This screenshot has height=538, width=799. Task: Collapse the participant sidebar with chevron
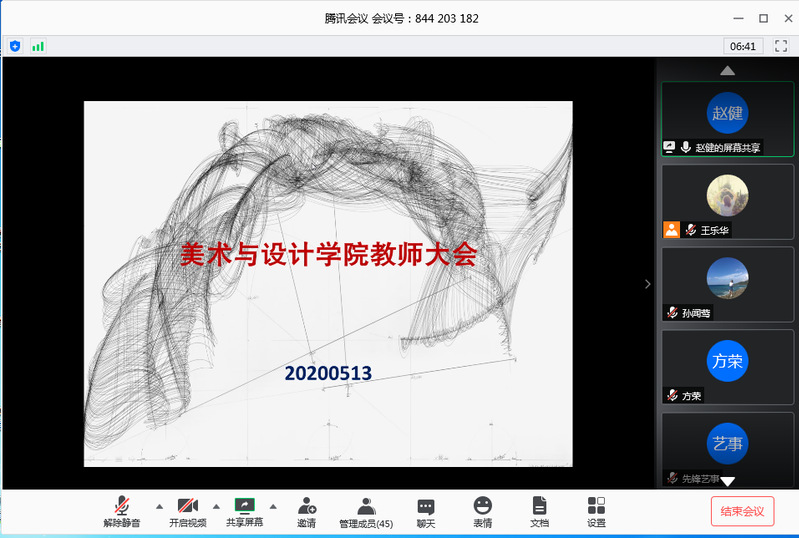pos(647,284)
